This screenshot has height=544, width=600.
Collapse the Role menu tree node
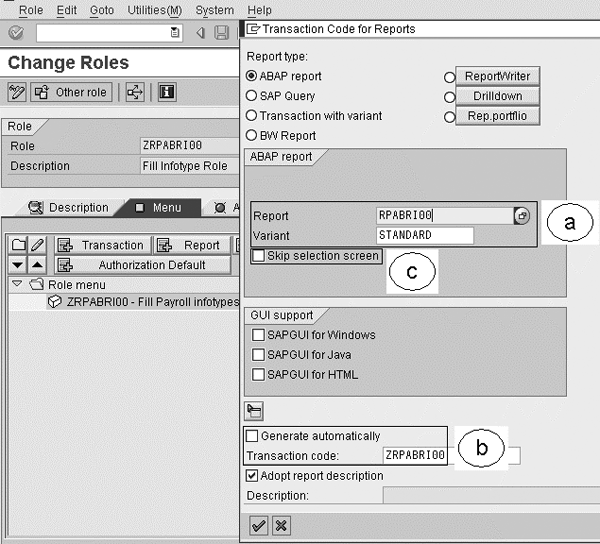[16, 284]
